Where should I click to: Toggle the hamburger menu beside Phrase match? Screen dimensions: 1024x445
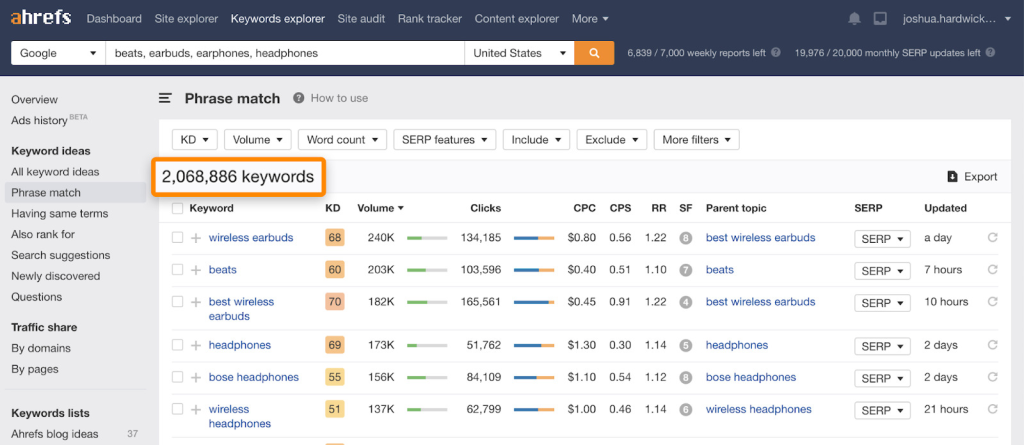coord(166,98)
